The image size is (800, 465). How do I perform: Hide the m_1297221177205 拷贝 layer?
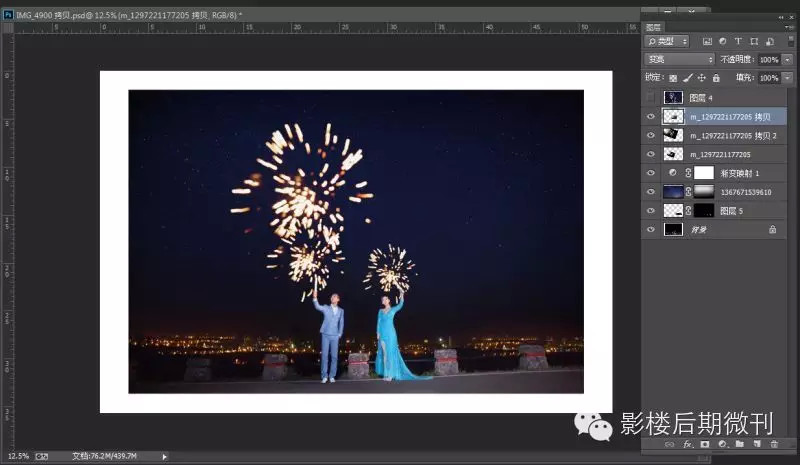[651, 116]
